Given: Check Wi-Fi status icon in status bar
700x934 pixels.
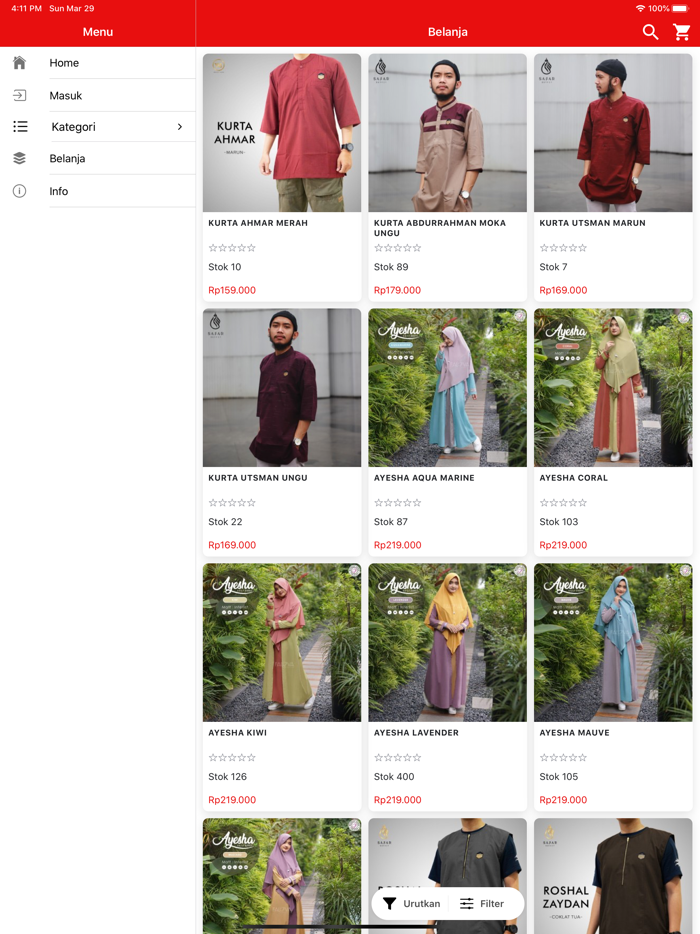Looking at the screenshot, I should [640, 8].
